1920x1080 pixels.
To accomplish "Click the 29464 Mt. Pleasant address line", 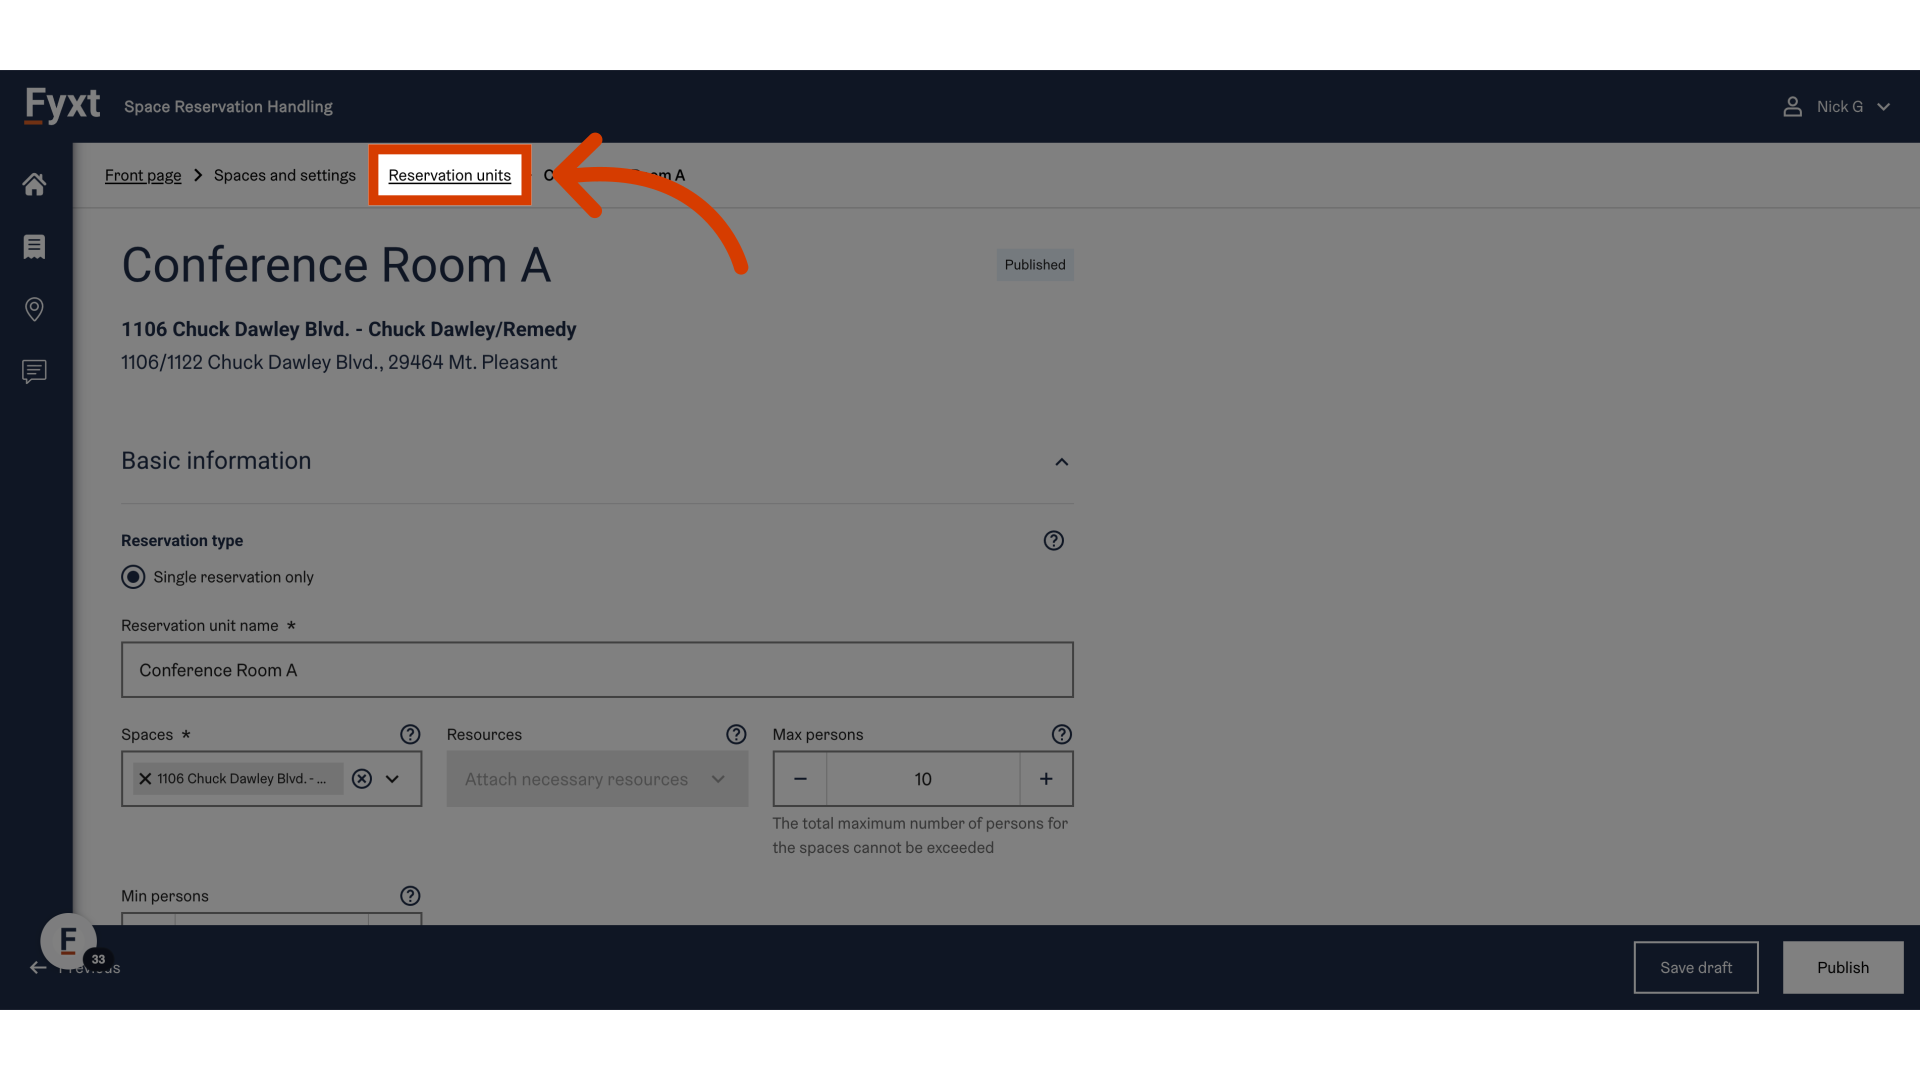I will click(339, 362).
